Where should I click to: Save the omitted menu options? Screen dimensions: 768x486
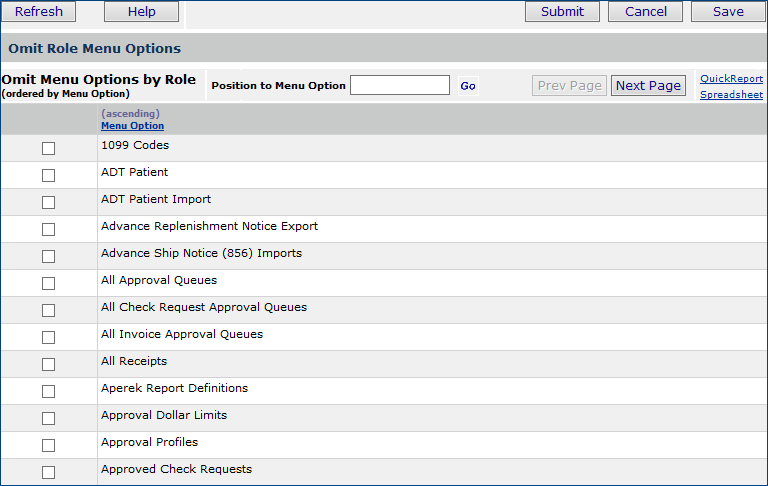[x=728, y=12]
